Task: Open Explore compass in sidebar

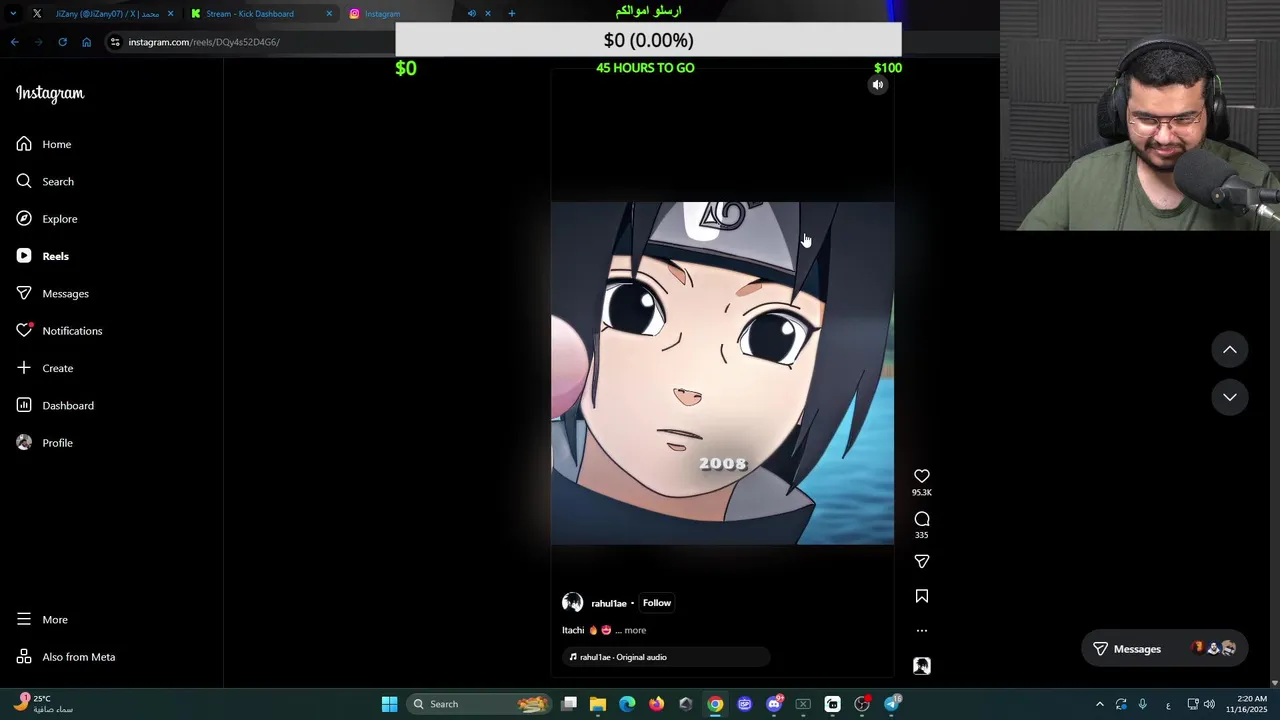Action: click(x=47, y=219)
